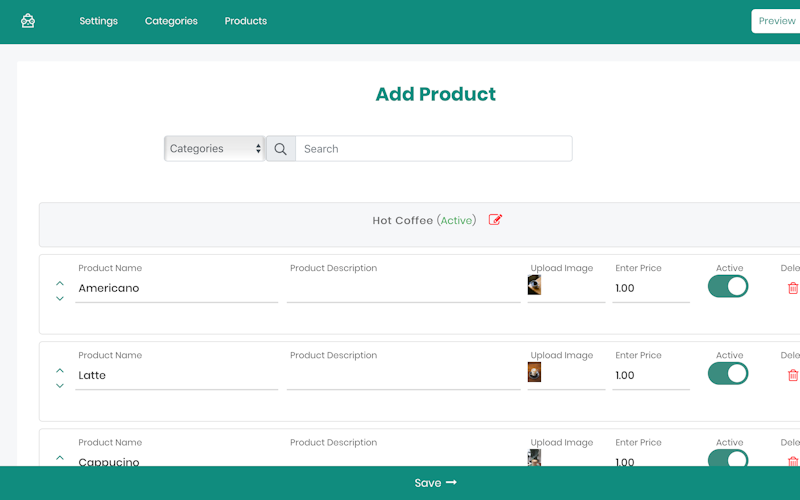Edit the Hot Coffee category icon
The image size is (800, 500).
(495, 220)
